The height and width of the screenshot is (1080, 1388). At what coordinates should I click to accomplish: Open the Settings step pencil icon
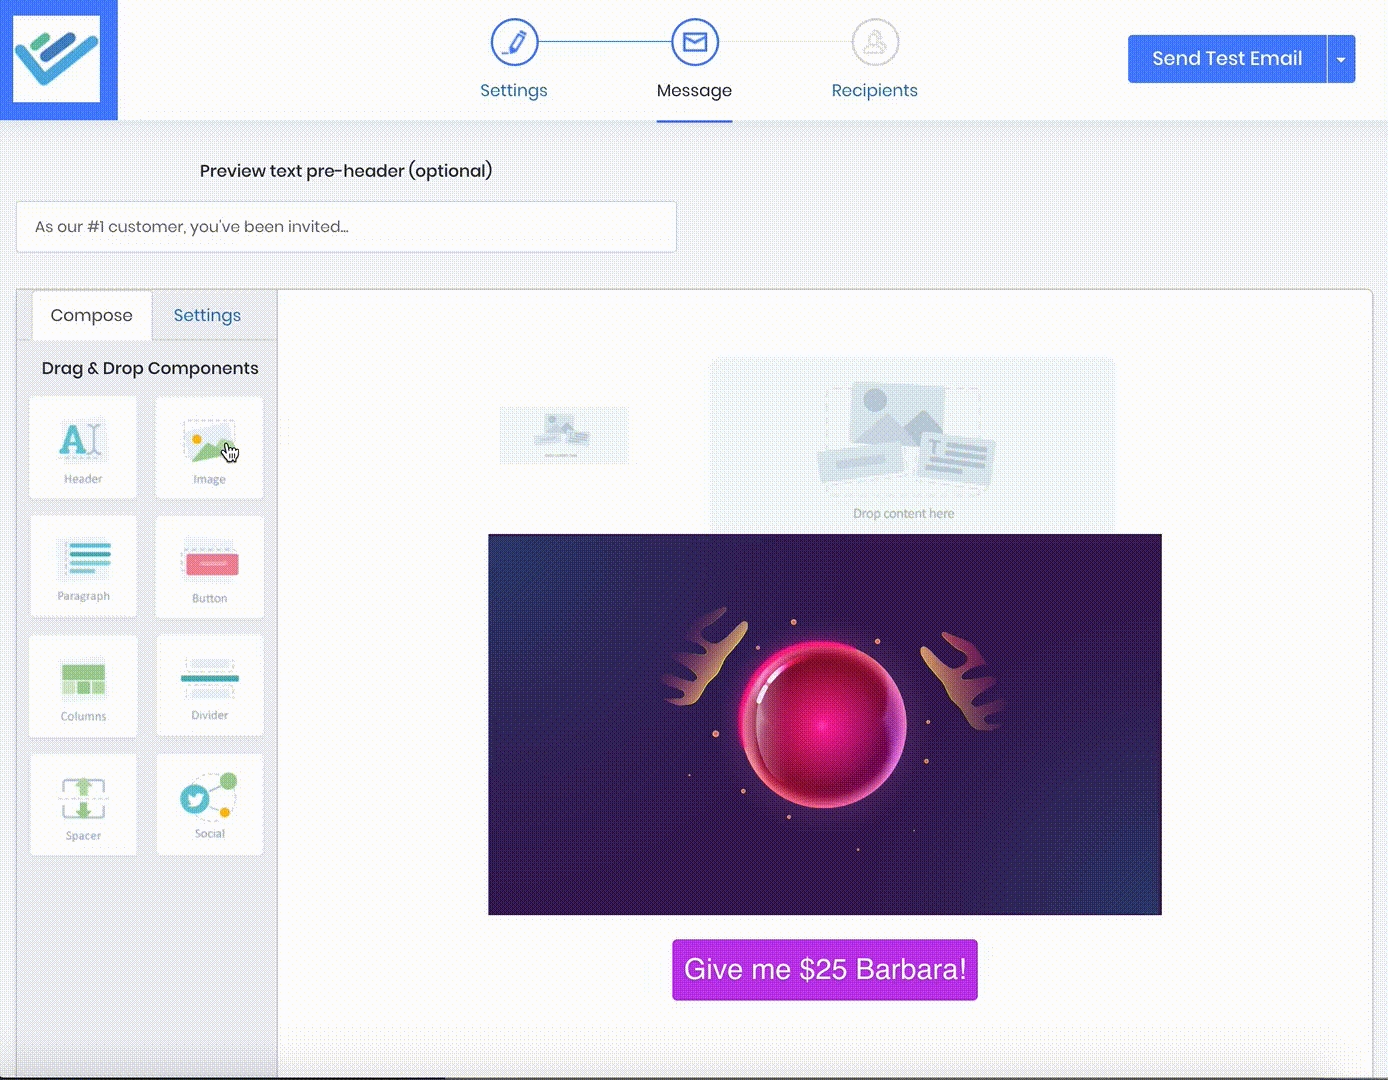point(514,42)
